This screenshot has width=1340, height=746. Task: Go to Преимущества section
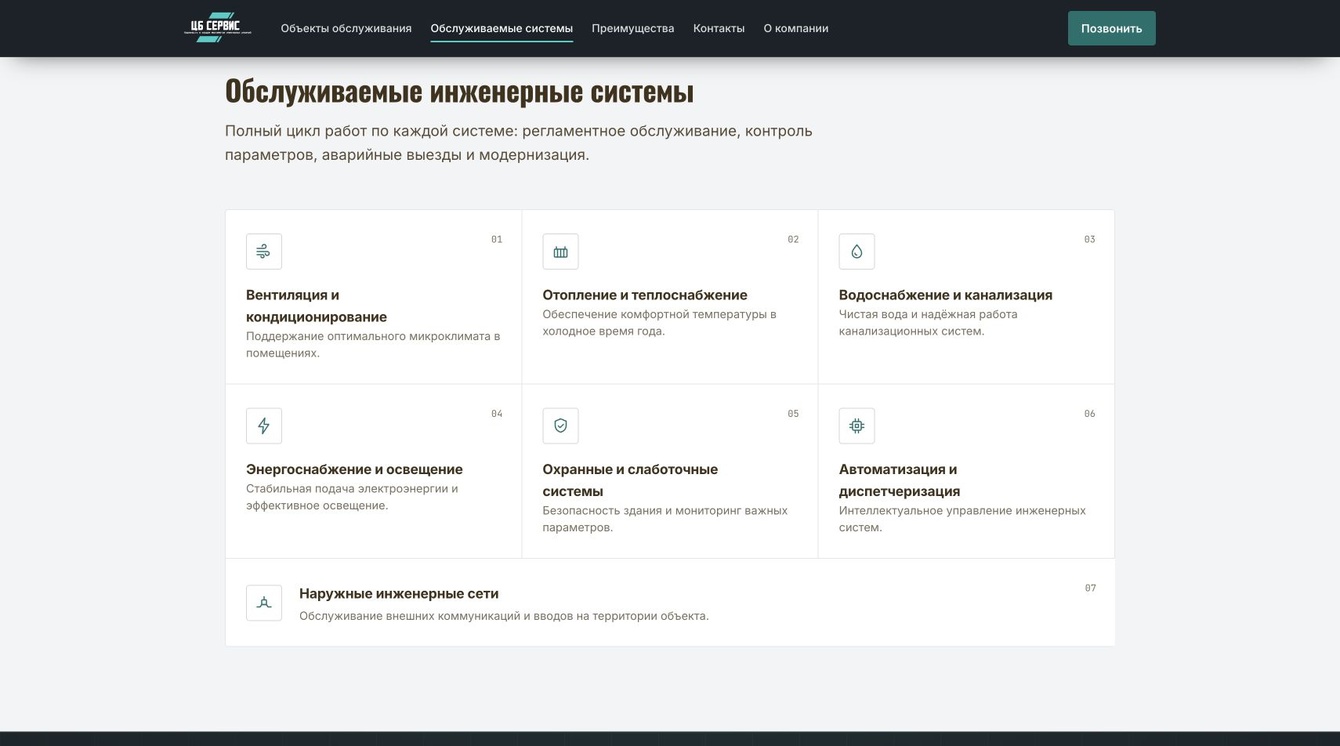pos(633,28)
